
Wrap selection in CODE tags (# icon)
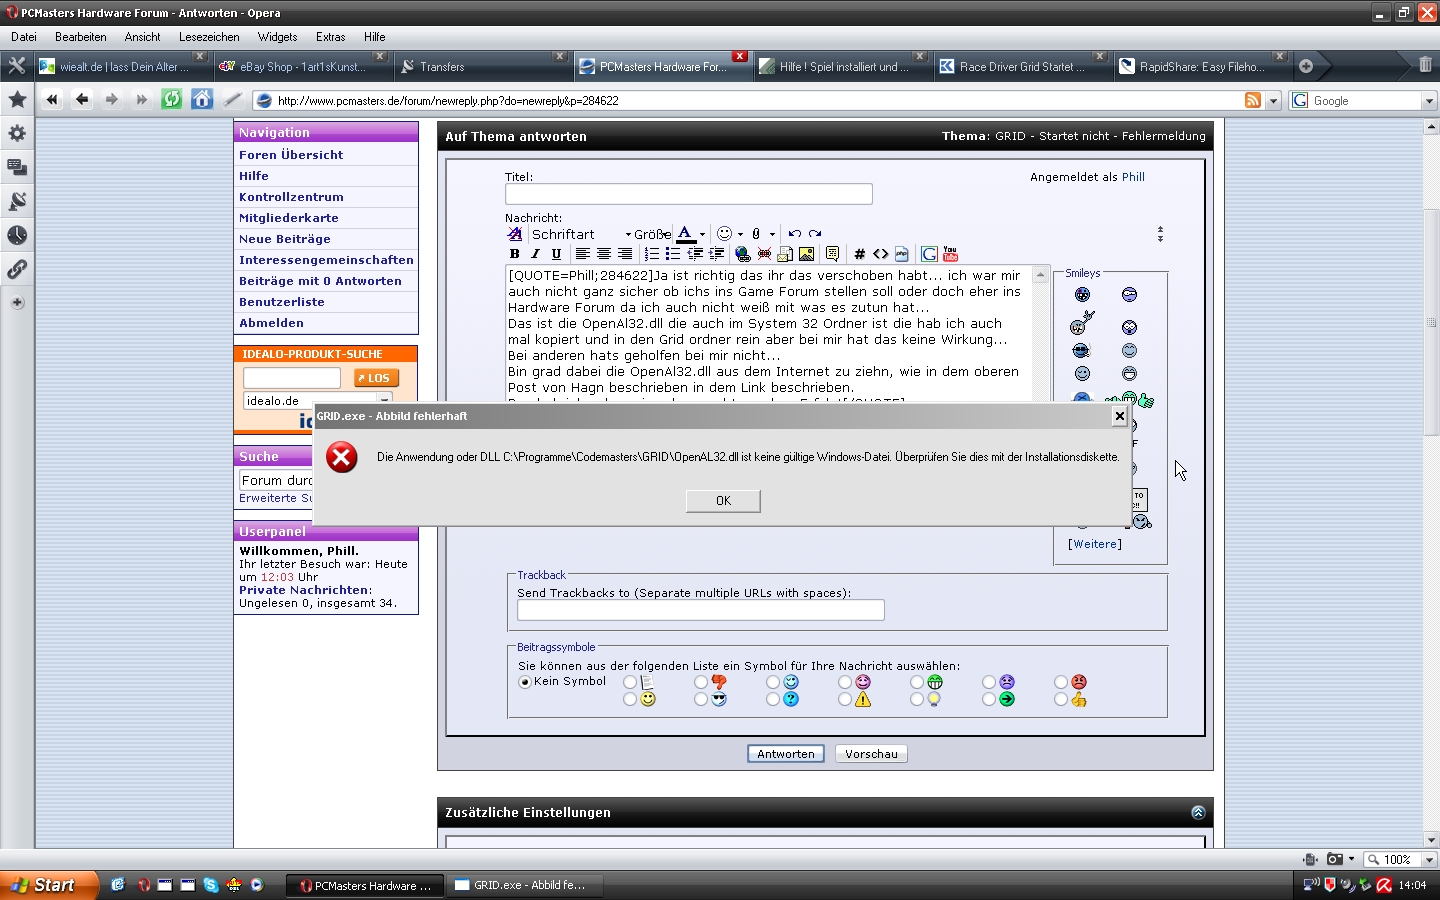tap(859, 254)
